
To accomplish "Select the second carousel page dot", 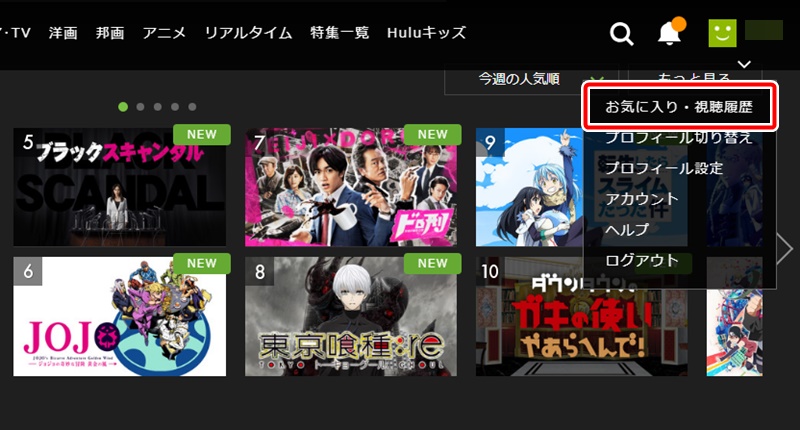I will coord(140,107).
